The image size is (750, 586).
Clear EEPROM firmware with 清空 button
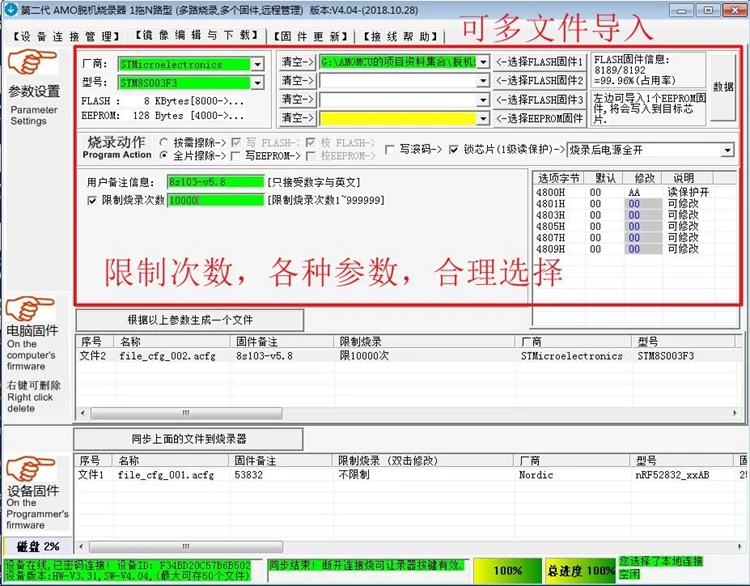point(297,118)
